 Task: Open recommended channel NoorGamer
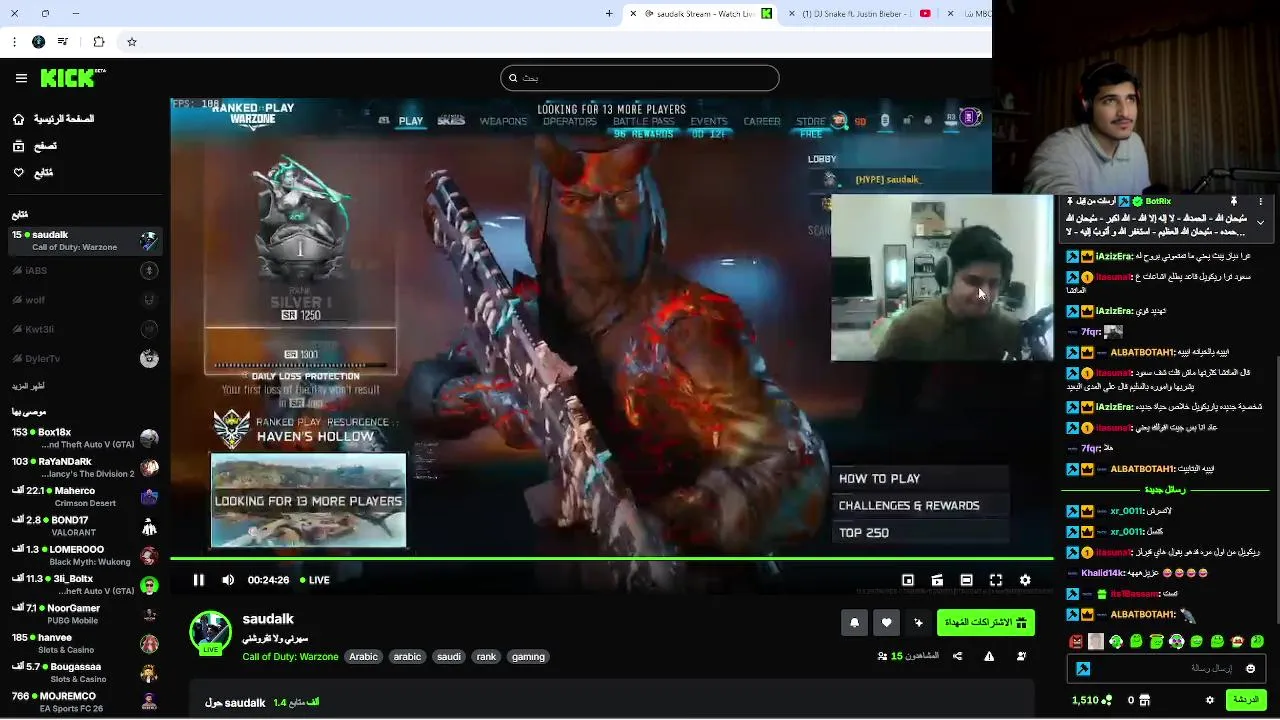84,614
